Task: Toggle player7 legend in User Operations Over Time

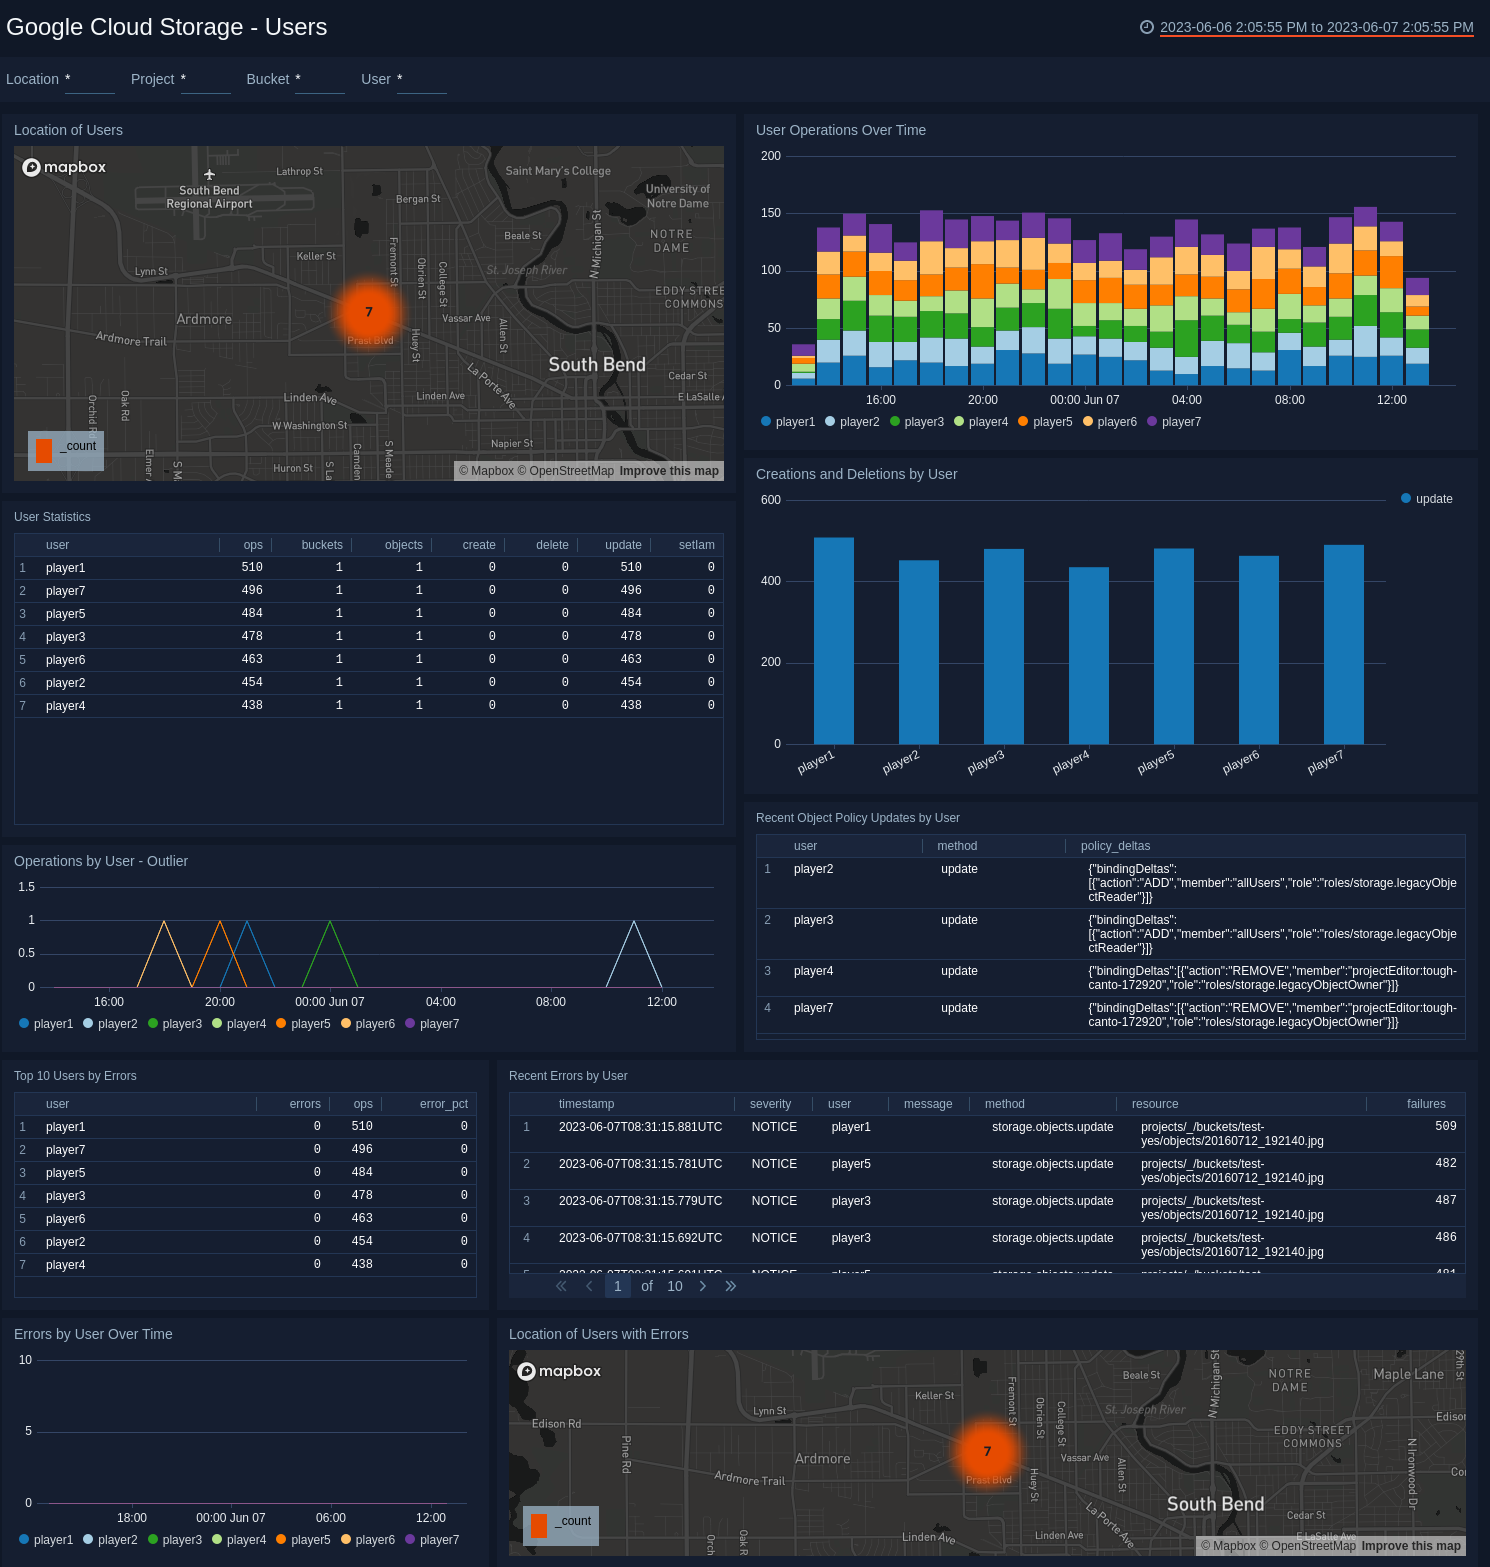Action: point(1174,422)
